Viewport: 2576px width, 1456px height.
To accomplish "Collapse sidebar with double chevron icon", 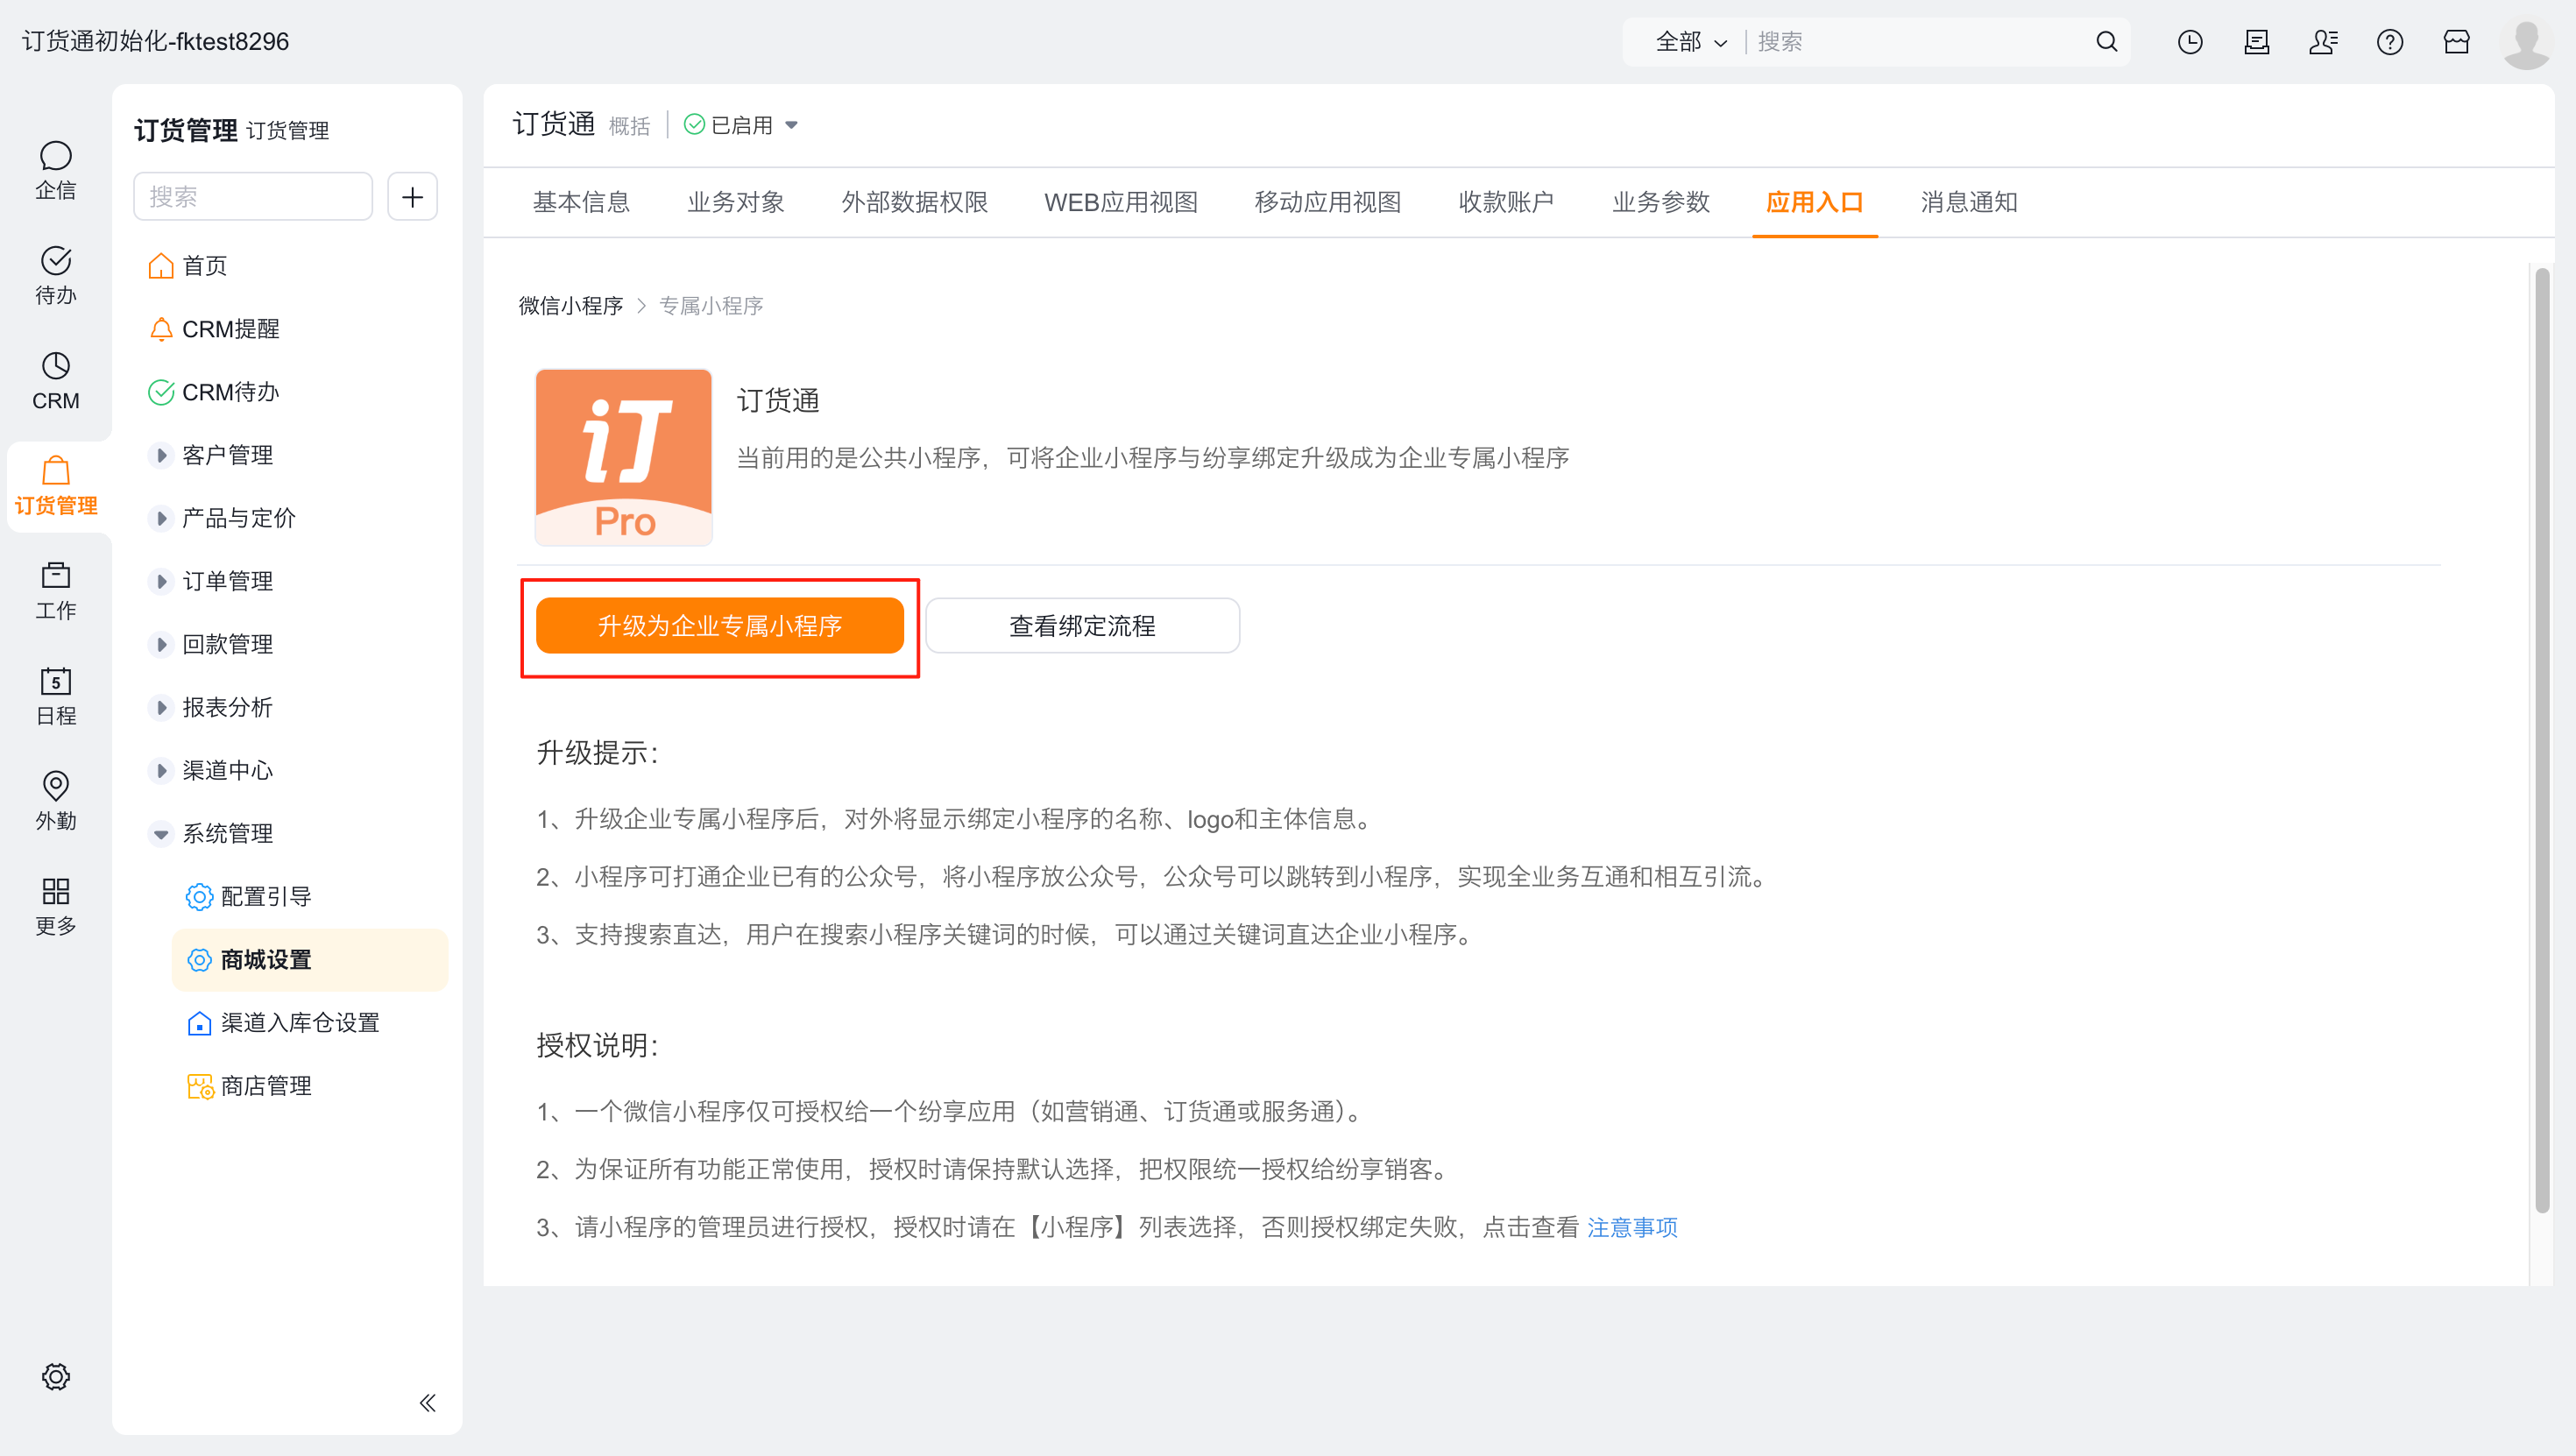I will 428,1403.
